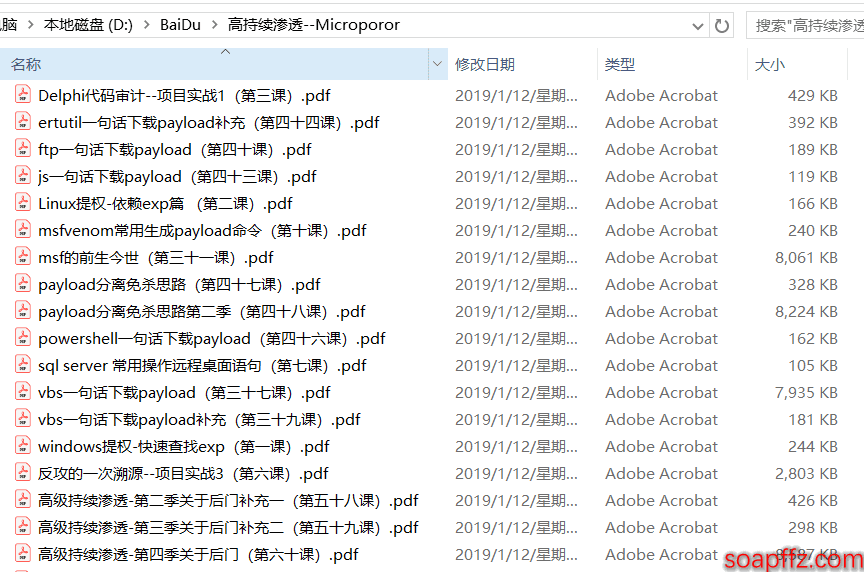Click PDF icon of js一句话下载payload file
Viewport: 864px width, 572px height.
click(23, 176)
